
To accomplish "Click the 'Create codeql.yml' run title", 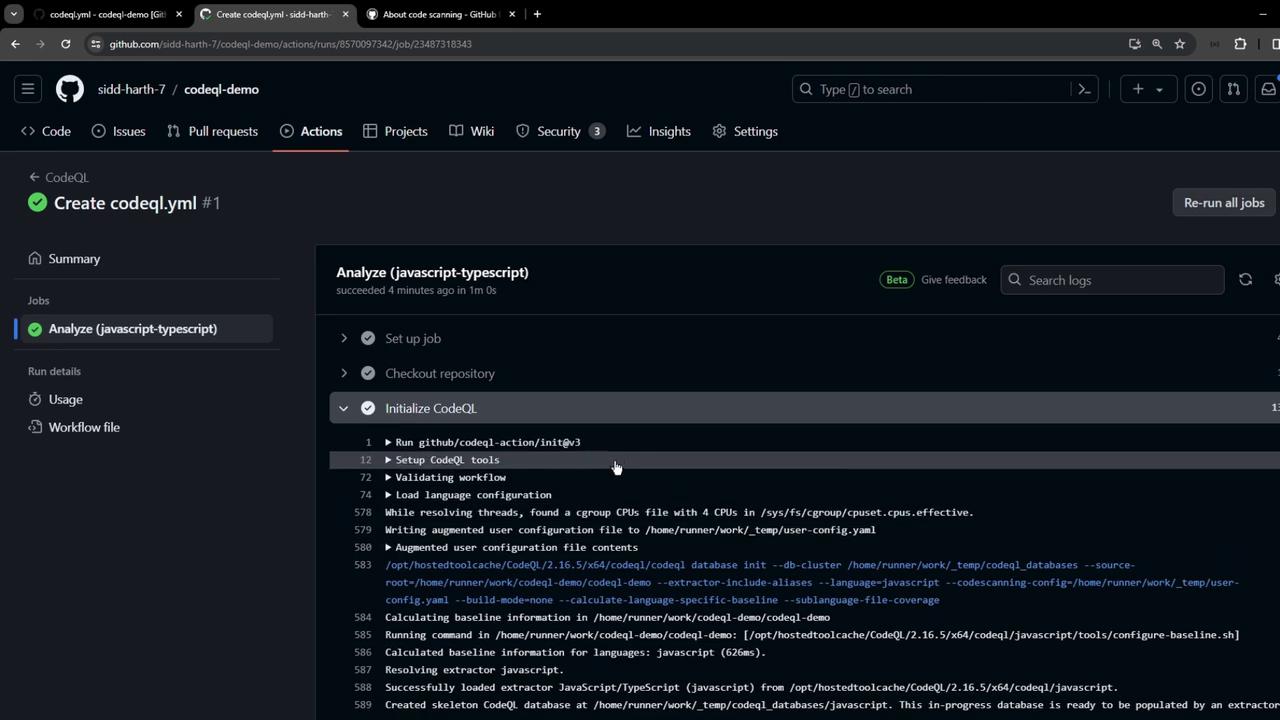I will tap(125, 203).
